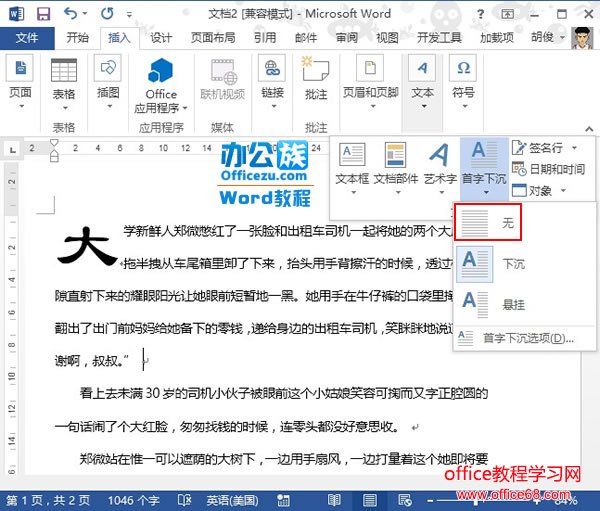This screenshot has width=600, height=511.
Task: Collapse the ribbon with the chevron
Action: (x=589, y=128)
